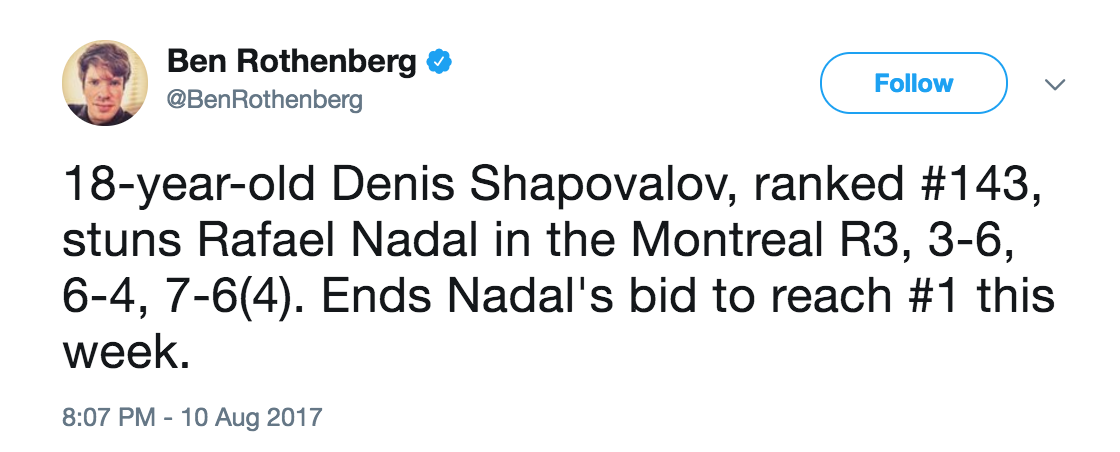Click the final word "week."
This screenshot has height=452, width=1120.
126,352
